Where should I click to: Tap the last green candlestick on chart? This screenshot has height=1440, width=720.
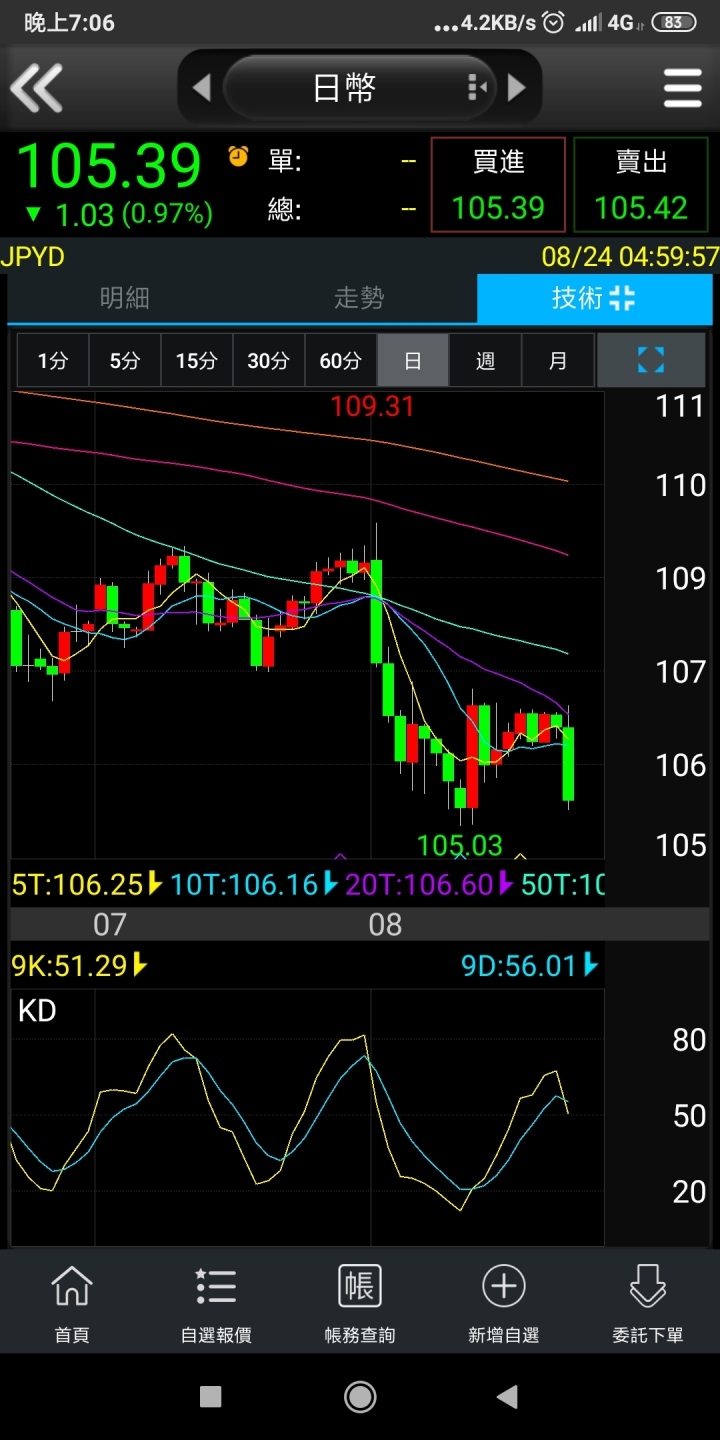pos(569,764)
